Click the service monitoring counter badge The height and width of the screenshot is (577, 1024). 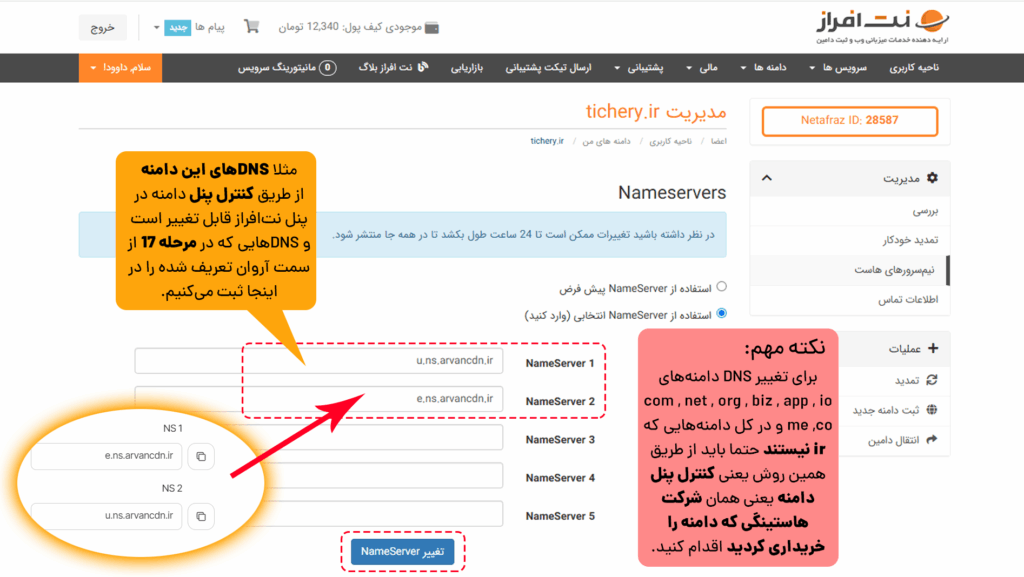[x=328, y=67]
